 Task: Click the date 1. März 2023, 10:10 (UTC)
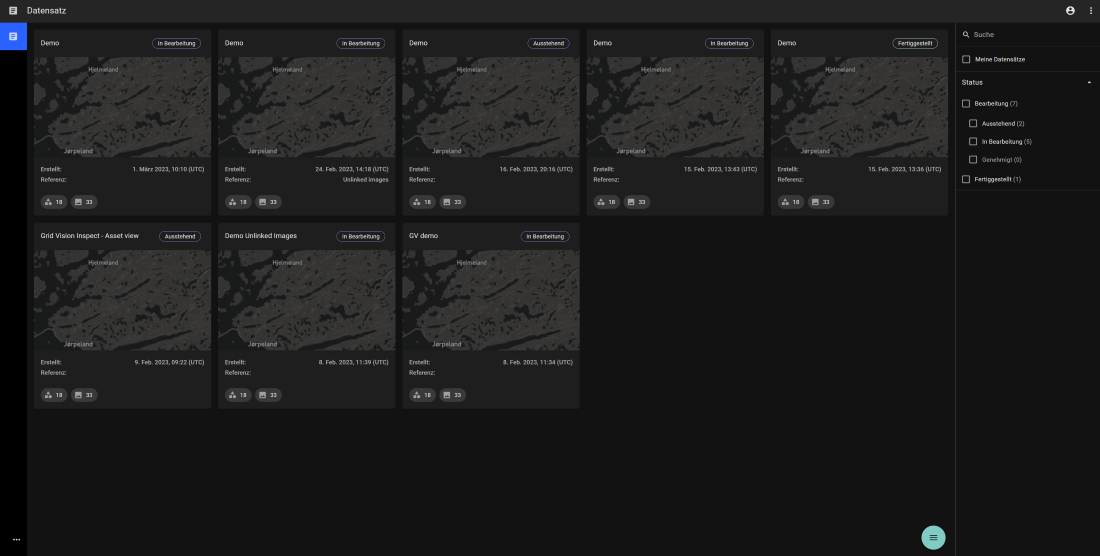168,170
